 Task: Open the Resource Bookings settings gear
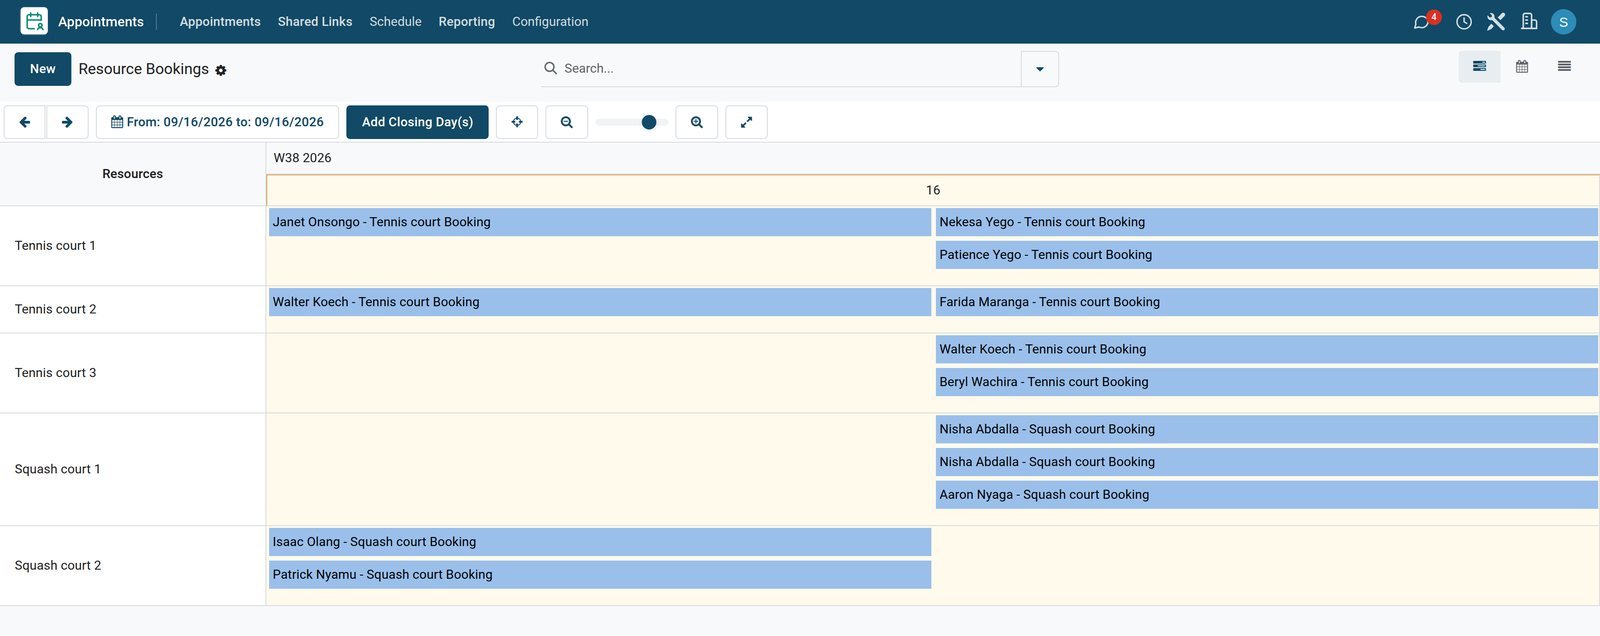pyautogui.click(x=221, y=70)
